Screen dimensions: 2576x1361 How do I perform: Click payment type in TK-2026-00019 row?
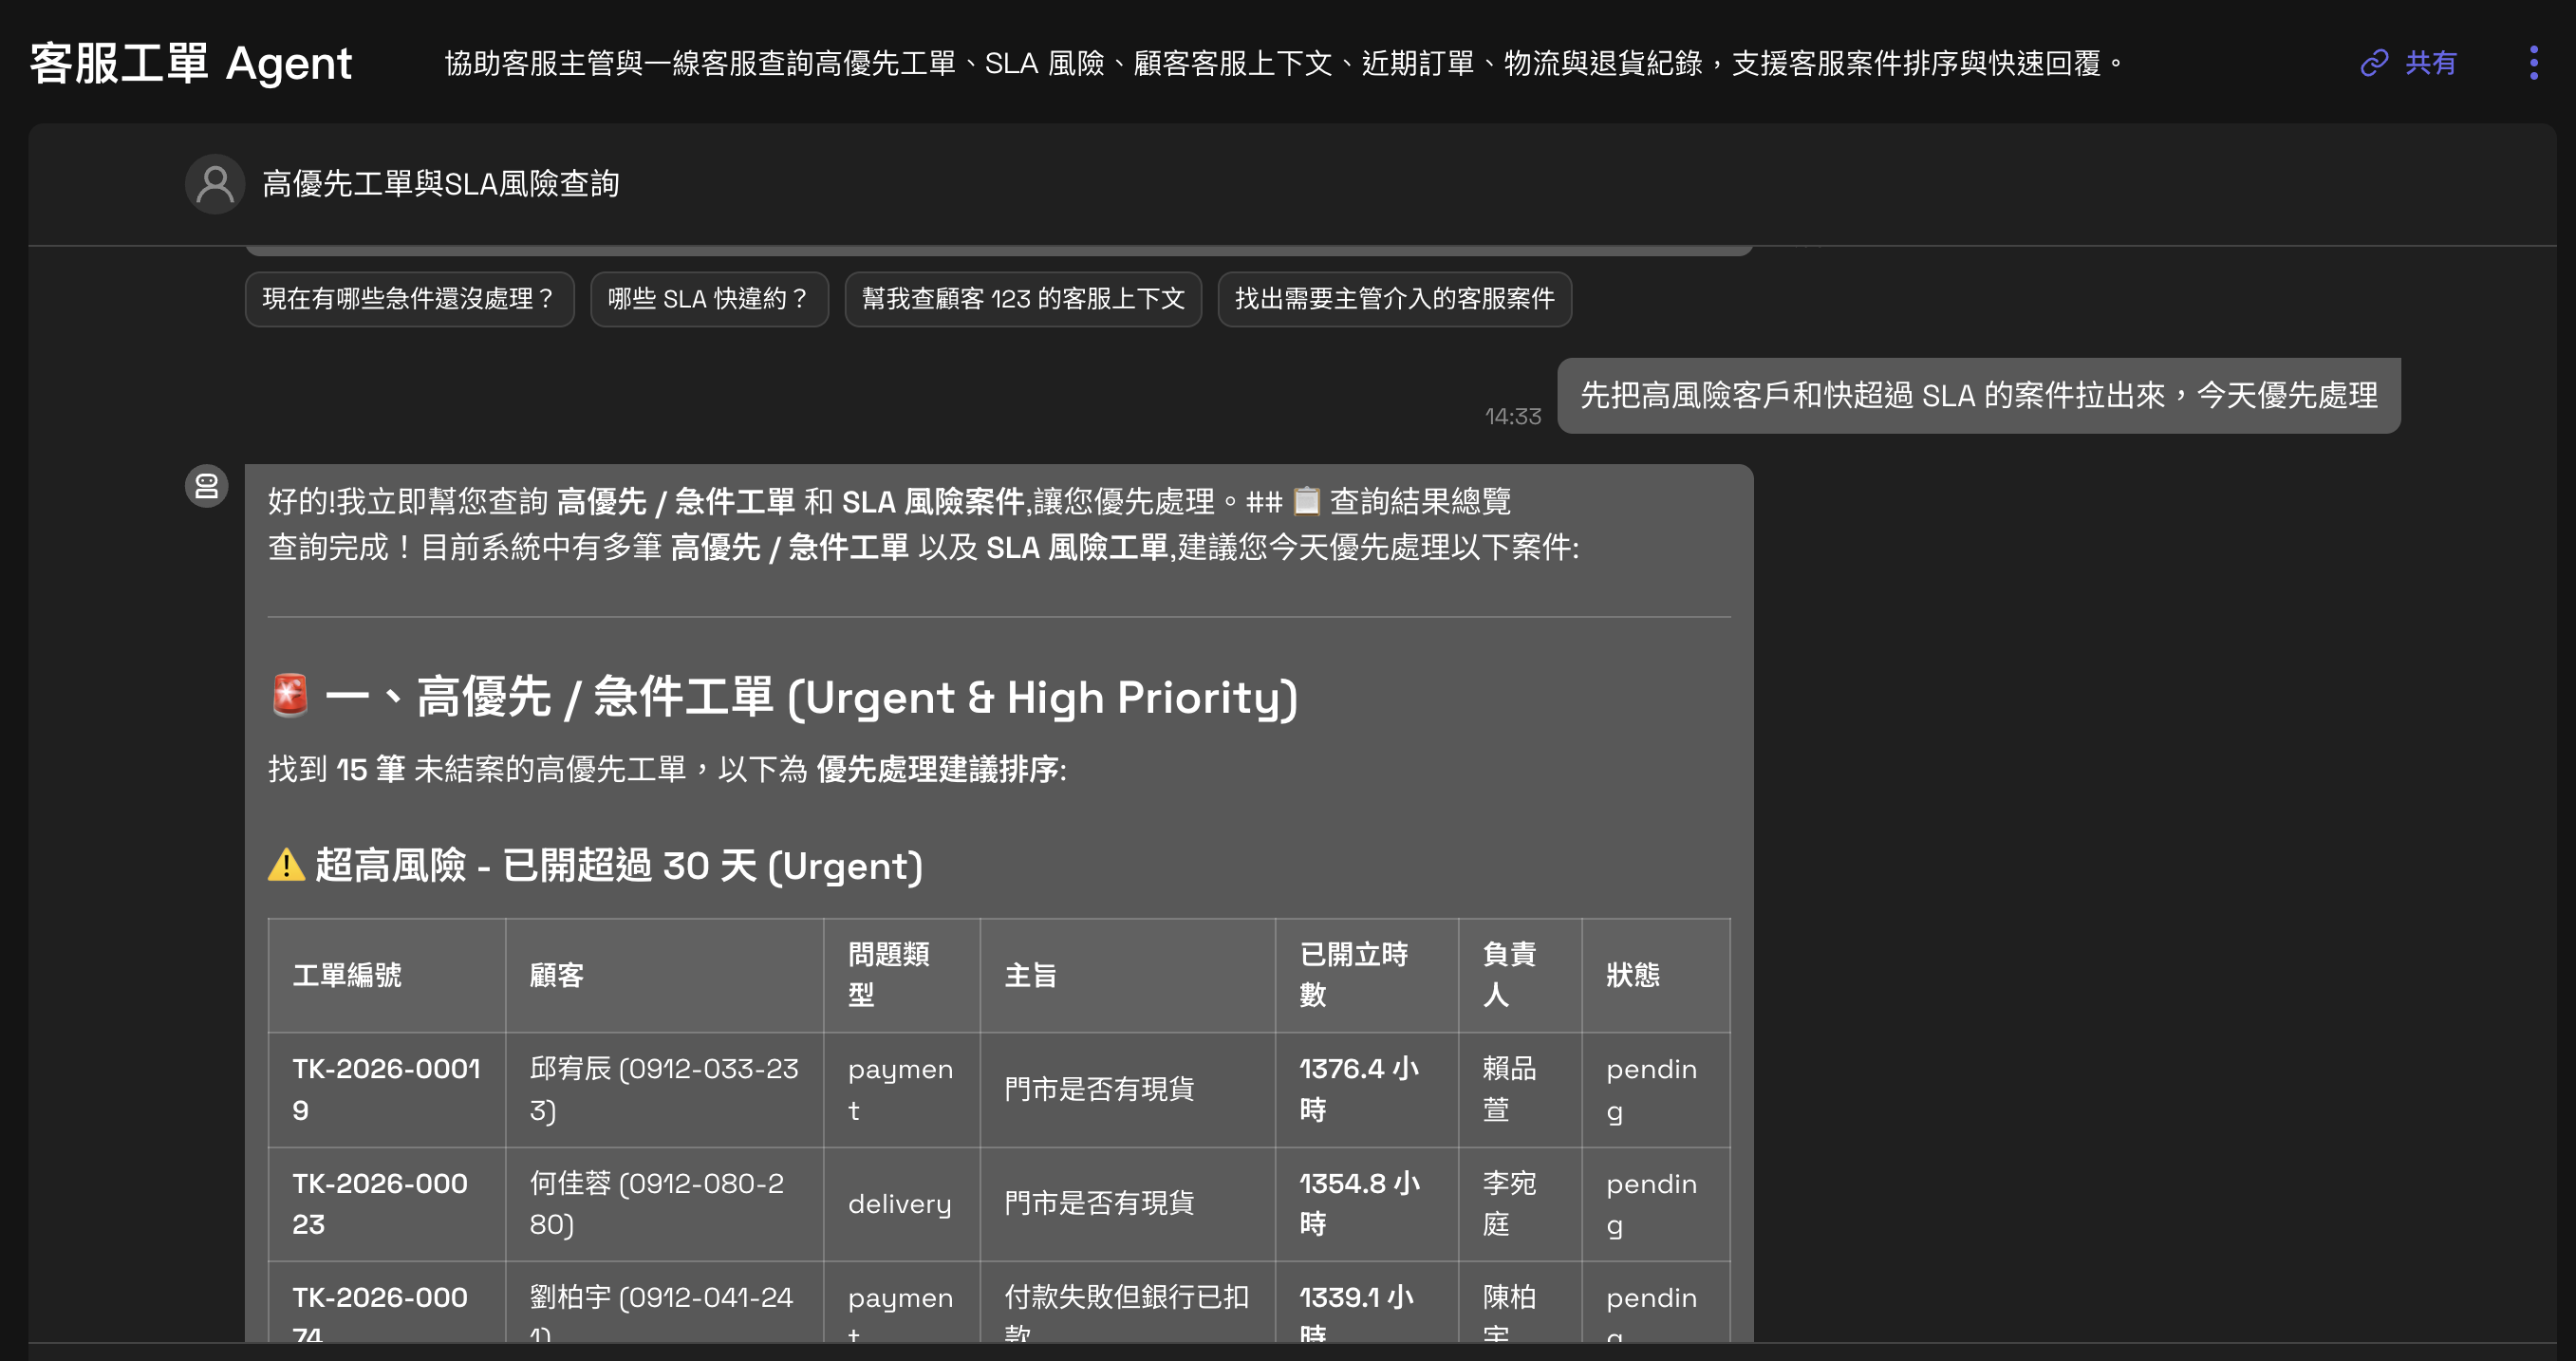900,1090
